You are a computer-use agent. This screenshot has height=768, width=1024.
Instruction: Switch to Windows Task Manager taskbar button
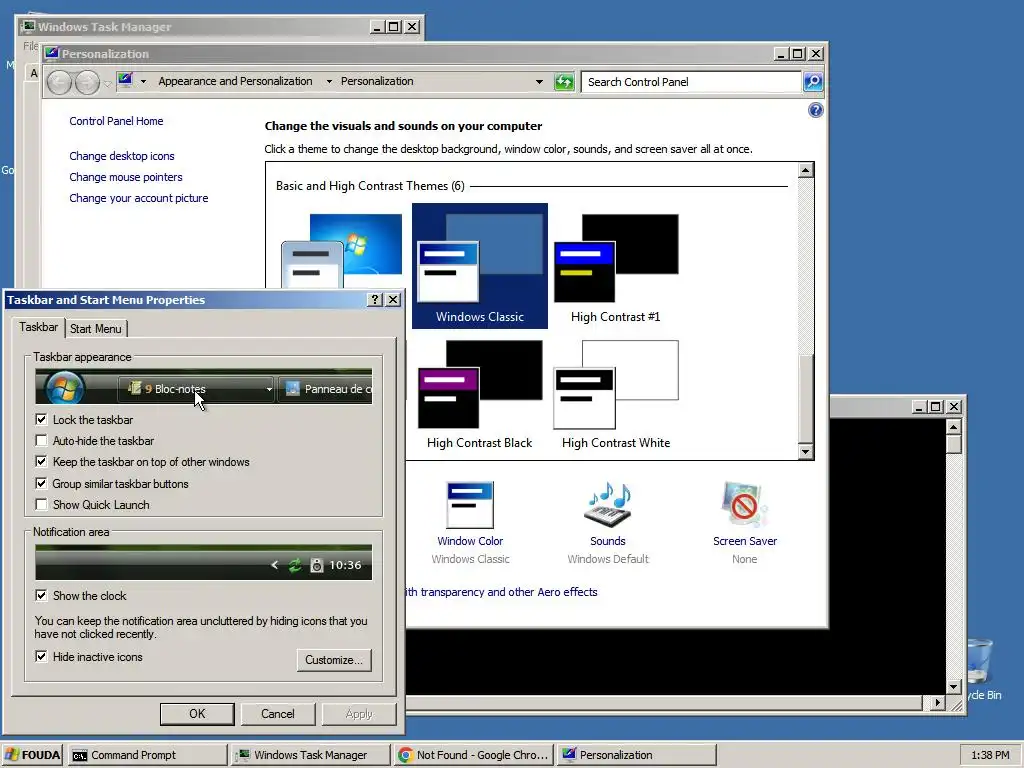311,755
